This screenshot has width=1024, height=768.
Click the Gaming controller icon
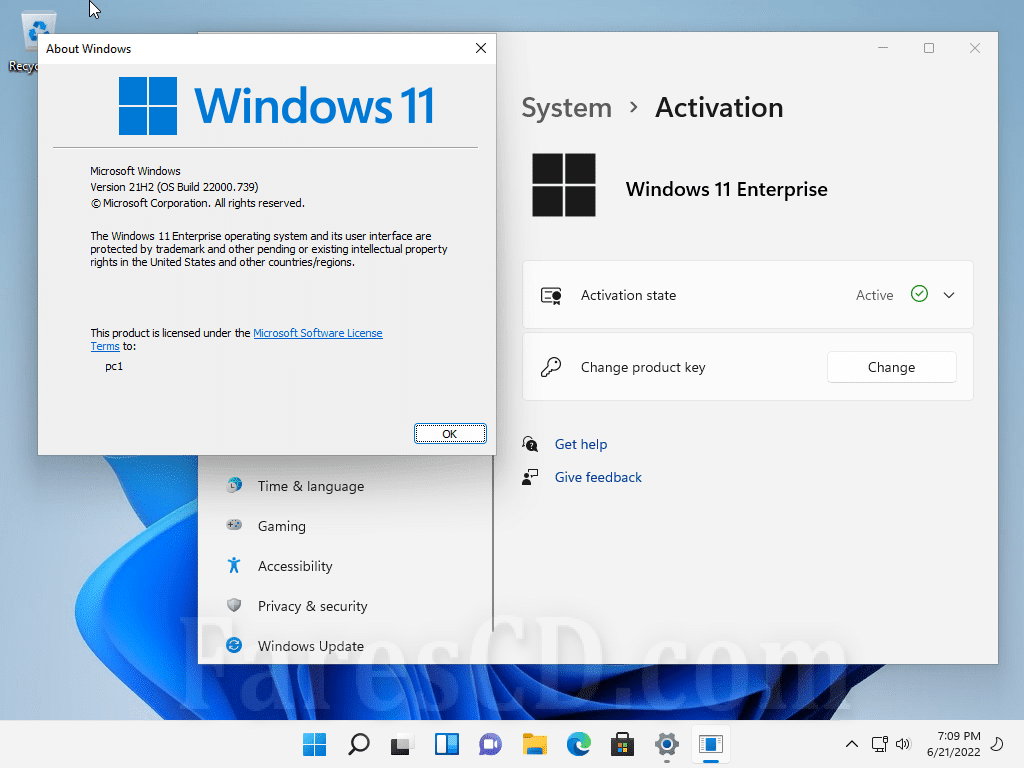[x=234, y=524]
